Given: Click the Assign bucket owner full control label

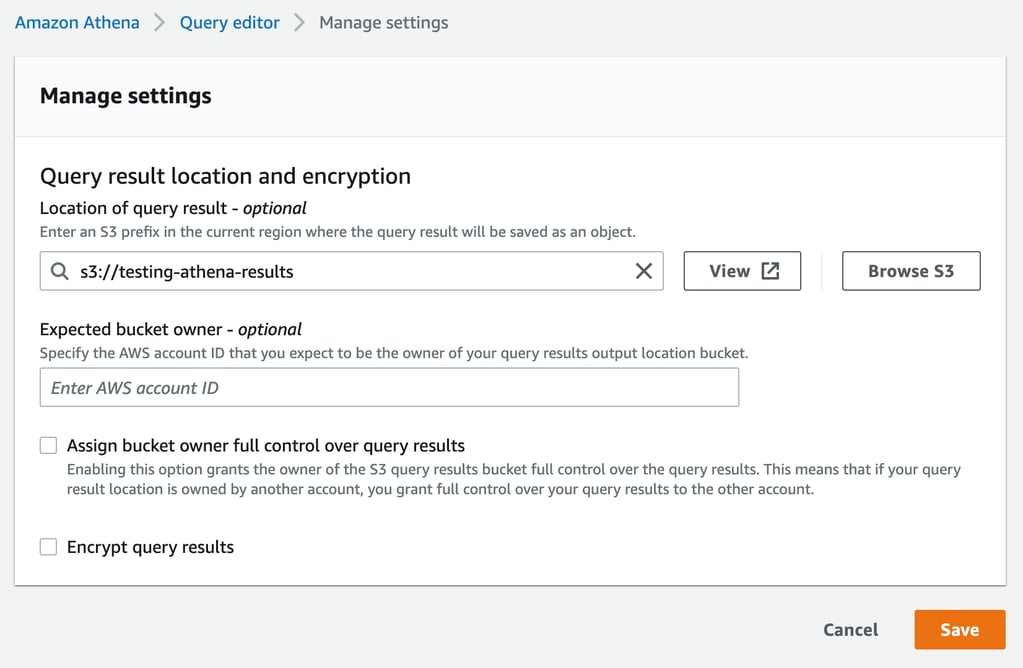Looking at the screenshot, I should [265, 445].
